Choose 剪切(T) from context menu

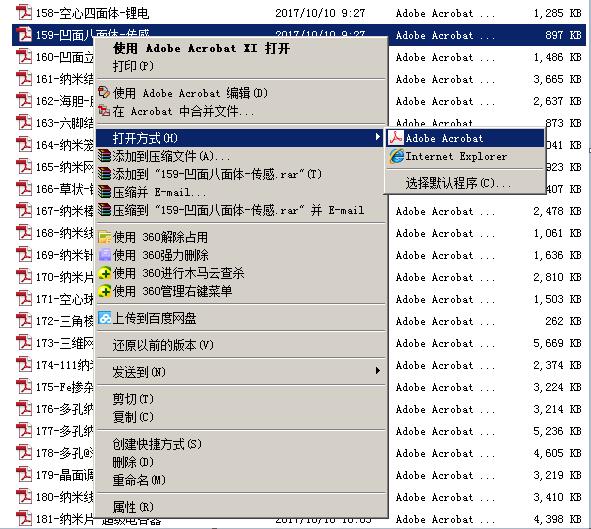(133, 399)
